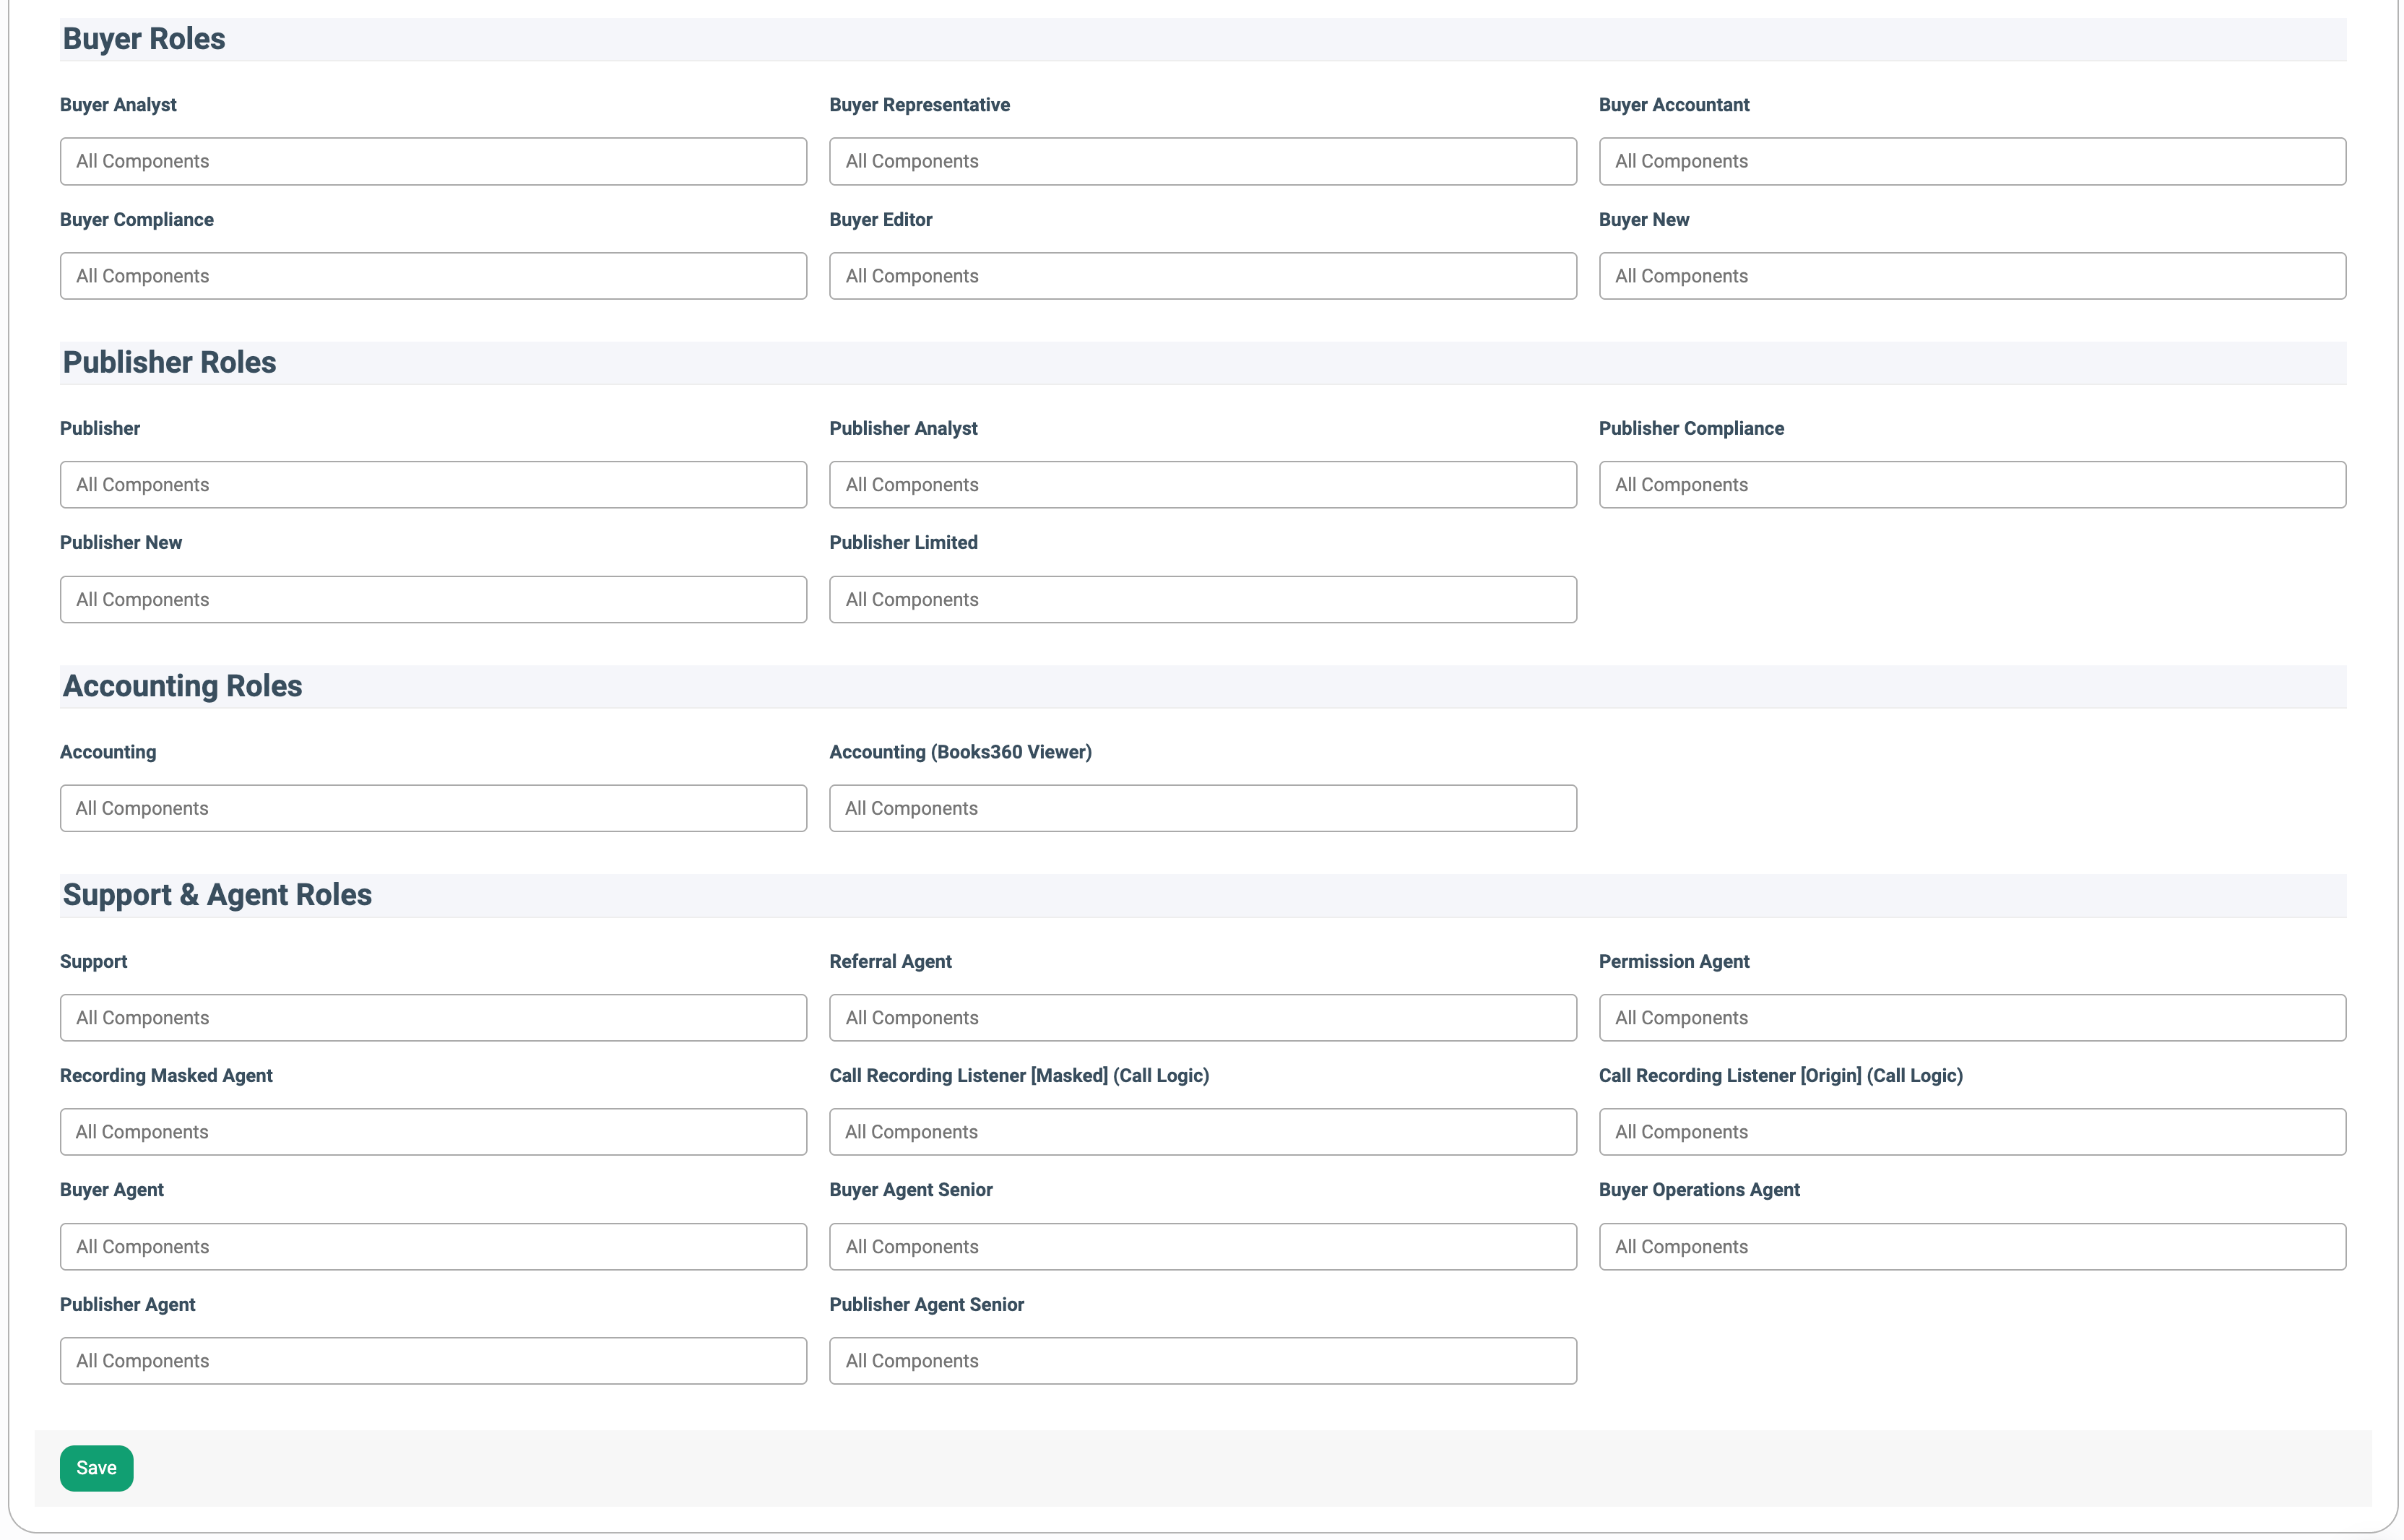Open the Buyer Agent Senior components field

tap(1202, 1247)
